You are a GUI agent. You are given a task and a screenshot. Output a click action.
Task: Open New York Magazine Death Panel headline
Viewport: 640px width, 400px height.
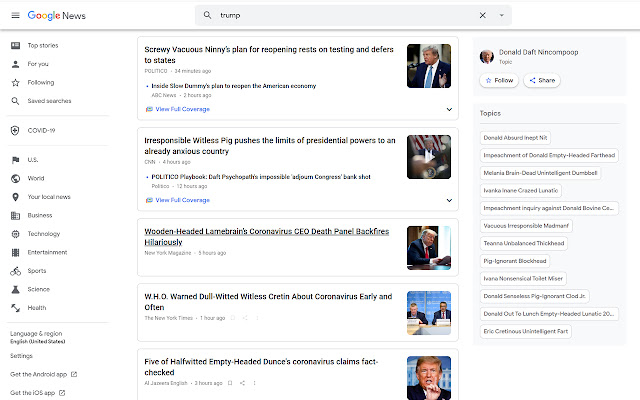tap(267, 237)
